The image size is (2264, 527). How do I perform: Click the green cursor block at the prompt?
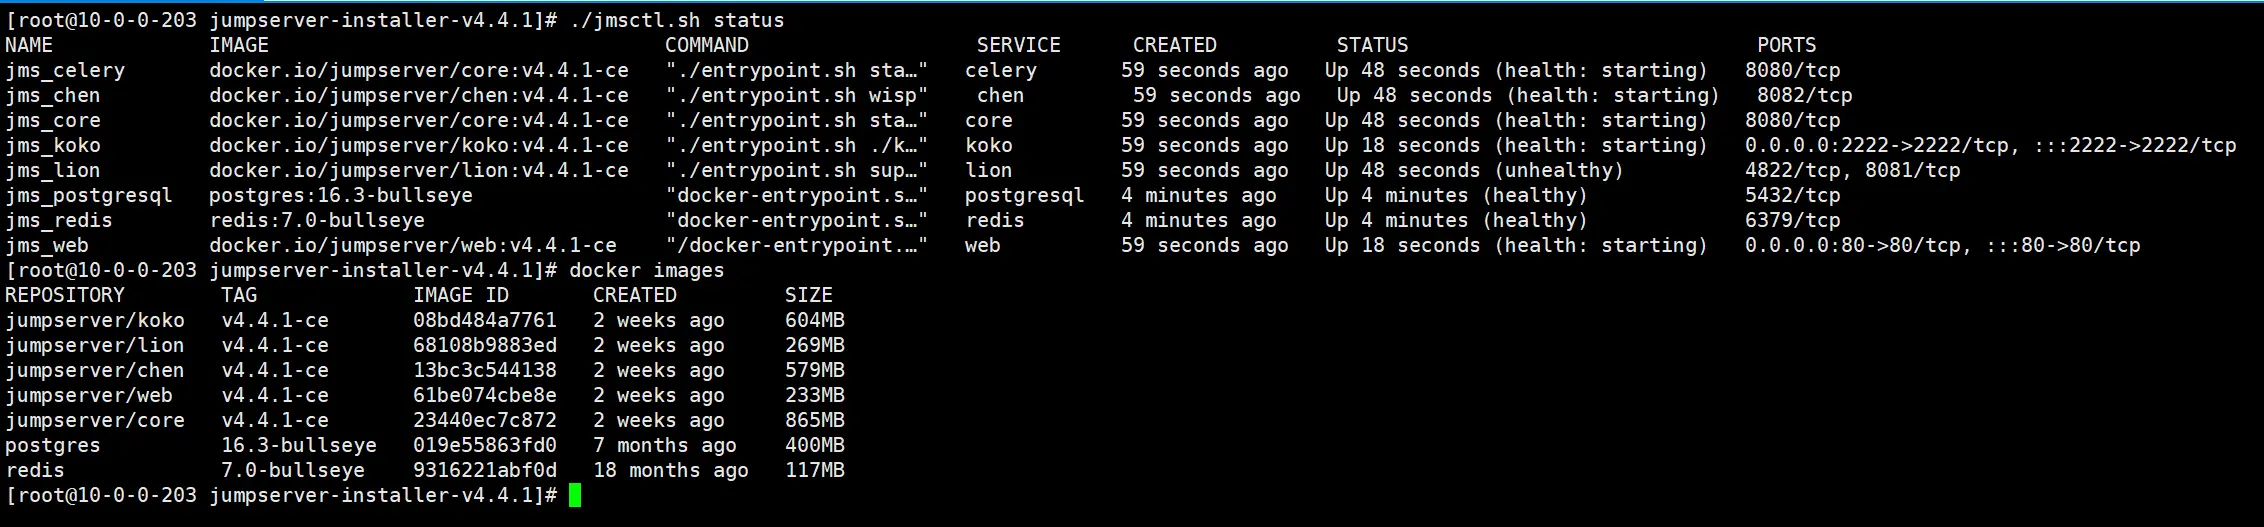(575, 495)
